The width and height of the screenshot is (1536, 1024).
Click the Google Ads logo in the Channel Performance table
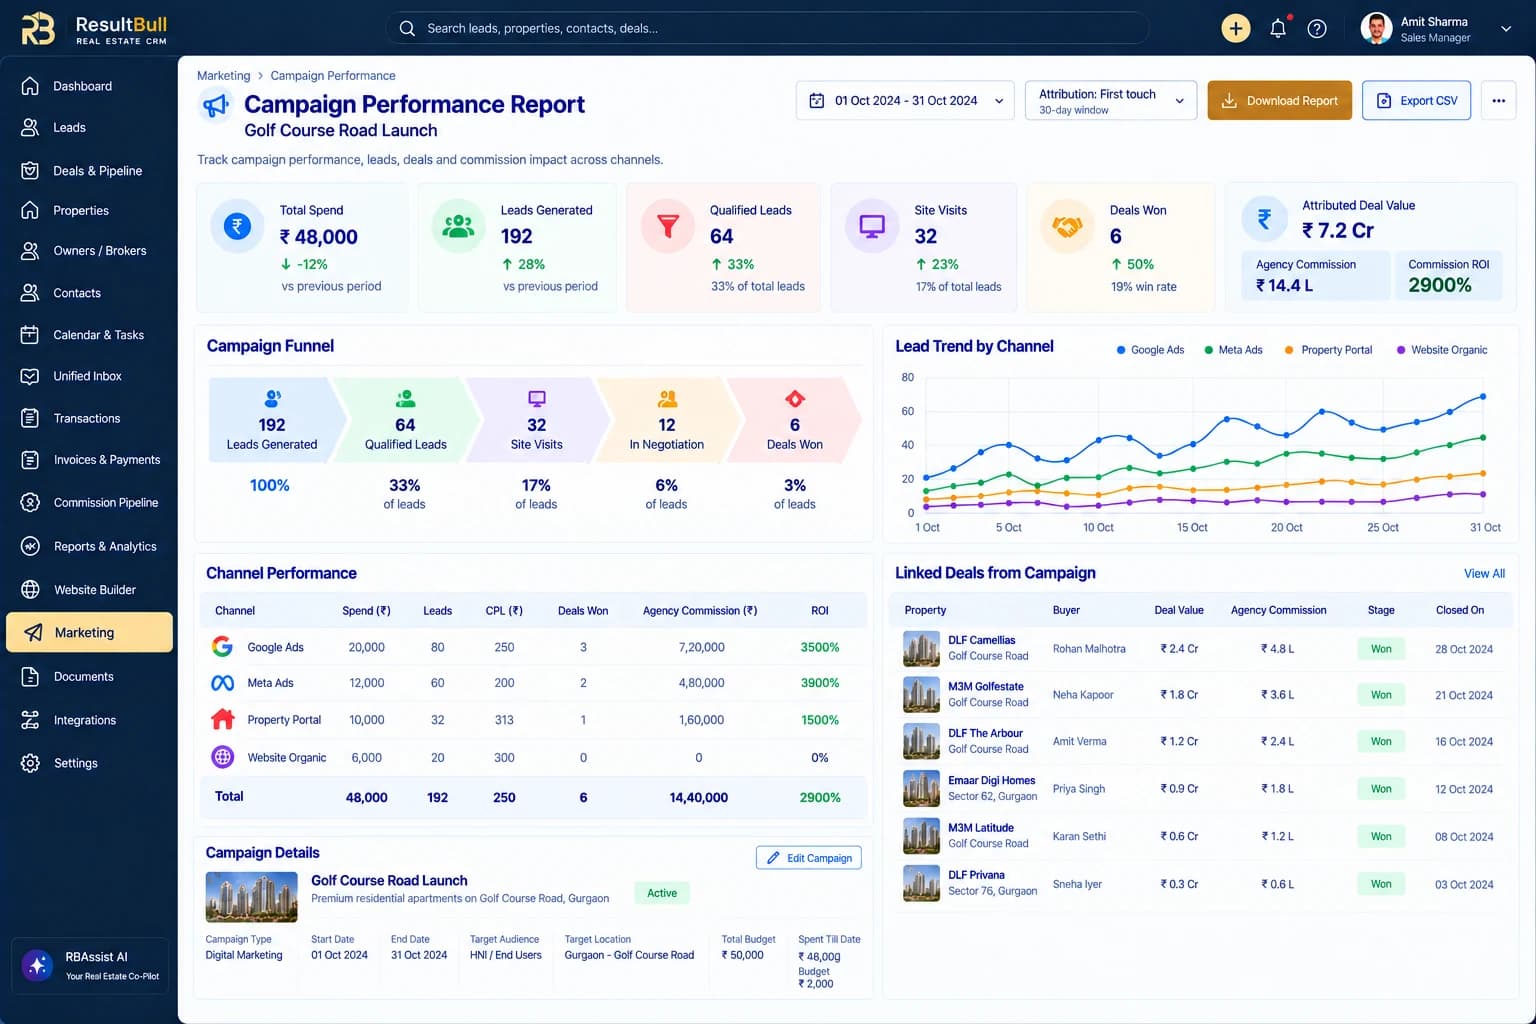click(222, 647)
